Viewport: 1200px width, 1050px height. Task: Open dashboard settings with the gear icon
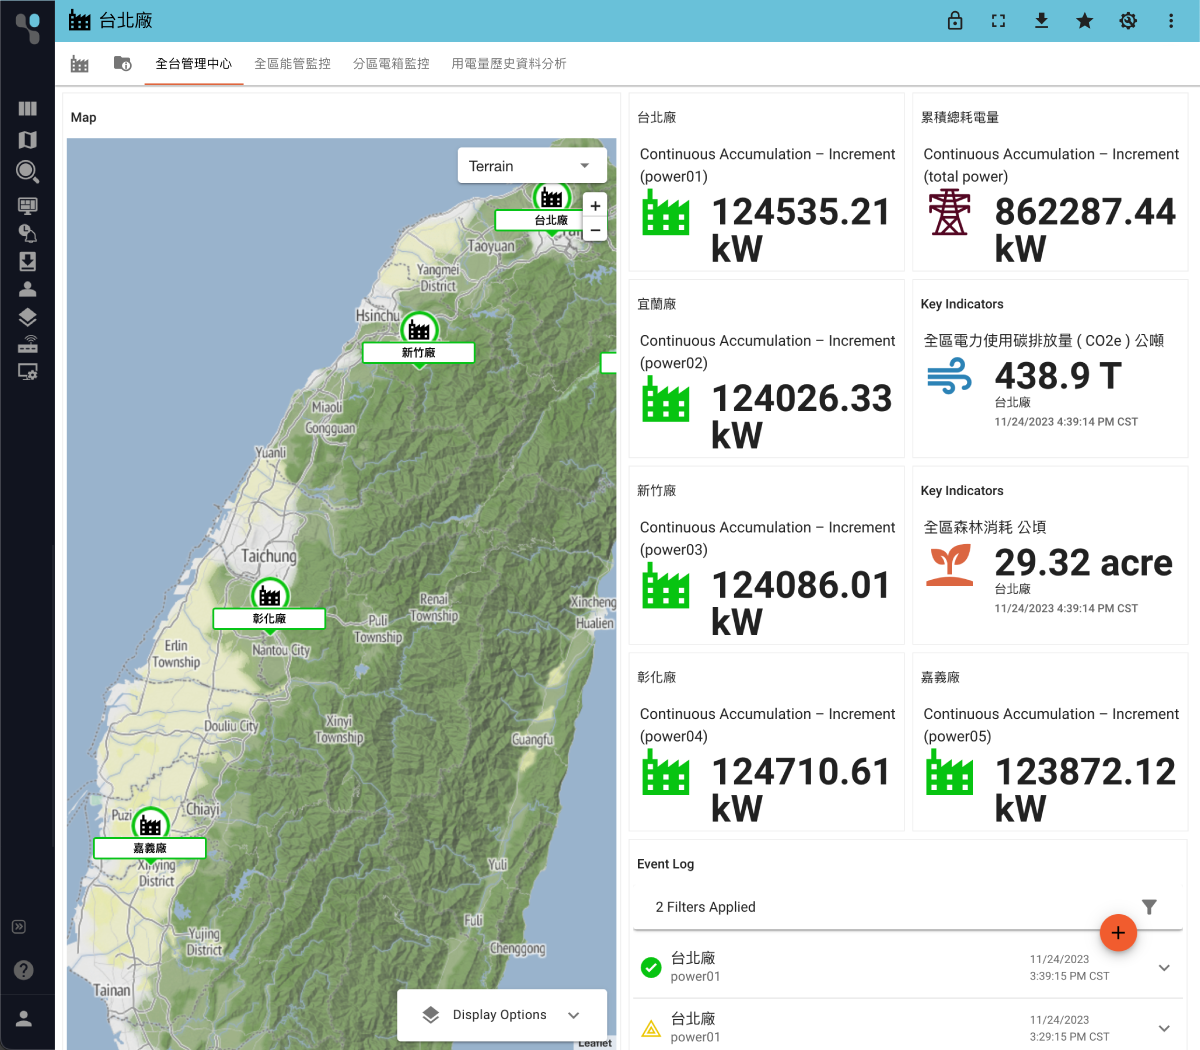pos(1128,20)
